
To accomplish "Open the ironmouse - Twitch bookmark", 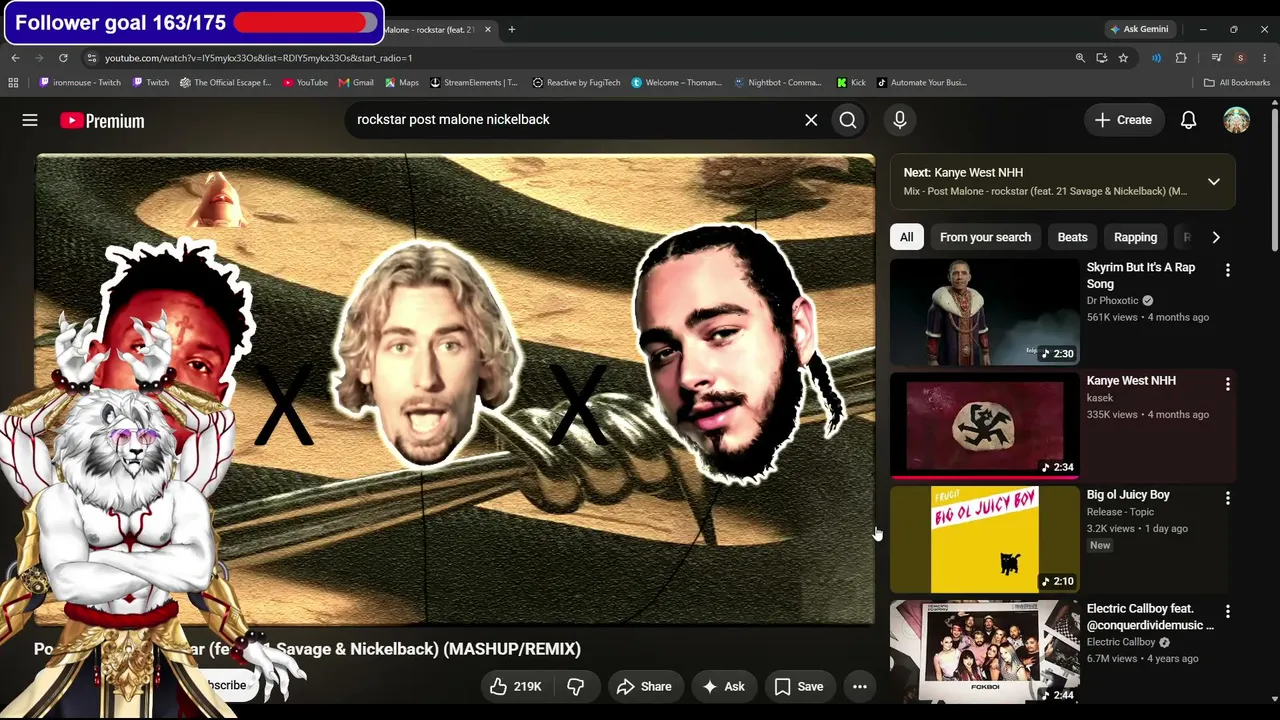I will tap(79, 83).
